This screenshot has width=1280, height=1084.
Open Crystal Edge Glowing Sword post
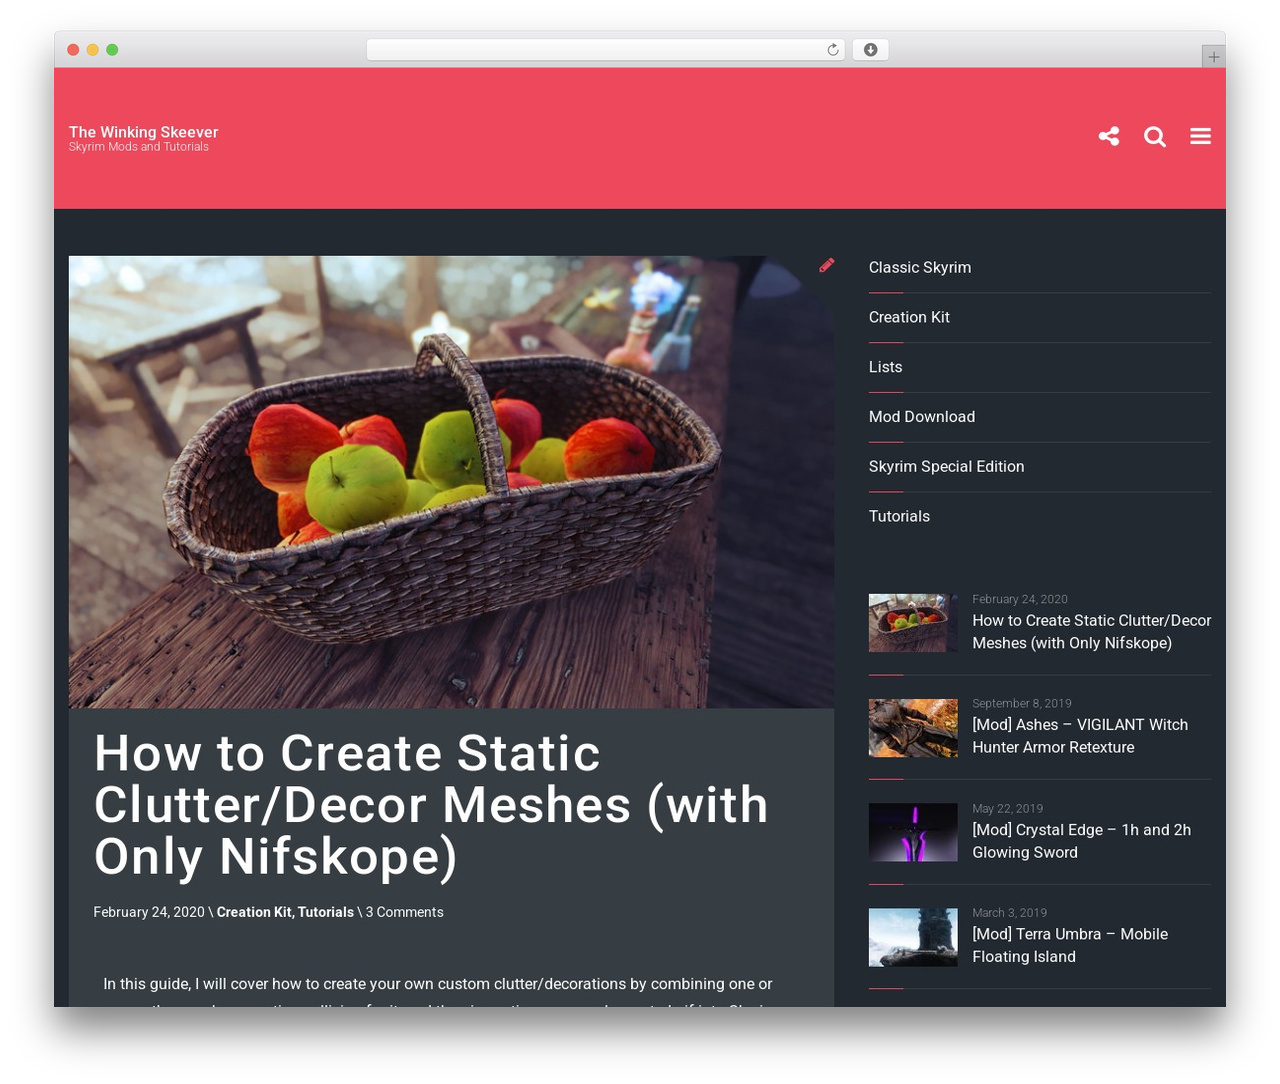1081,841
